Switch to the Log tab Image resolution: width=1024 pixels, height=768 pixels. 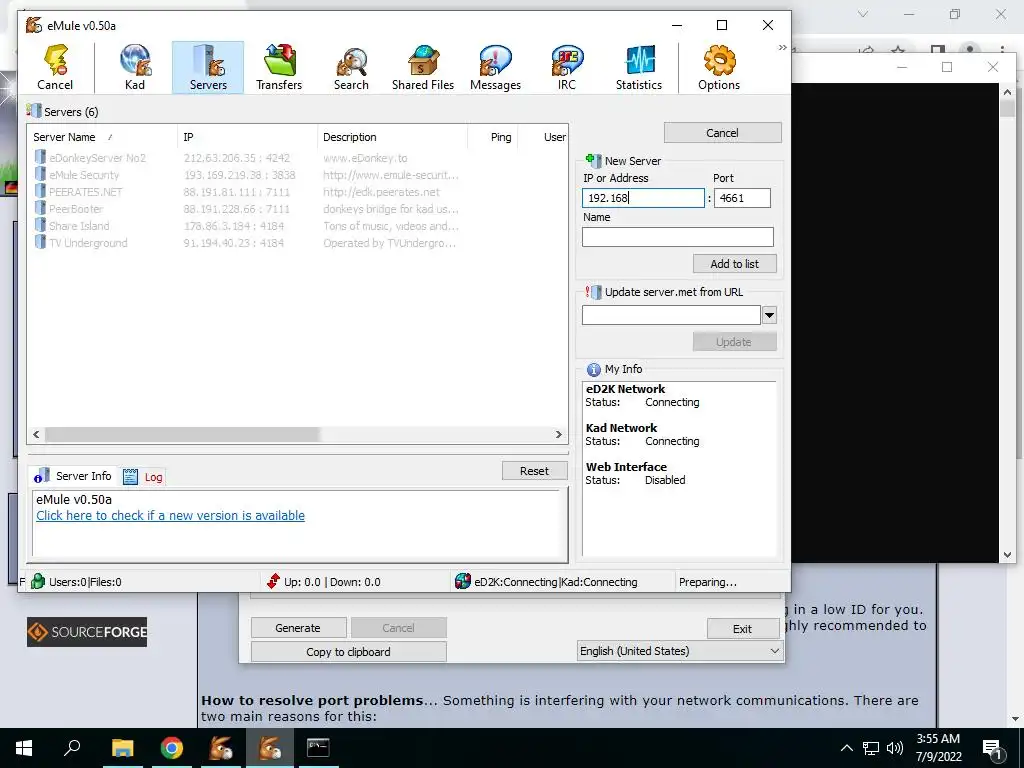coord(143,477)
